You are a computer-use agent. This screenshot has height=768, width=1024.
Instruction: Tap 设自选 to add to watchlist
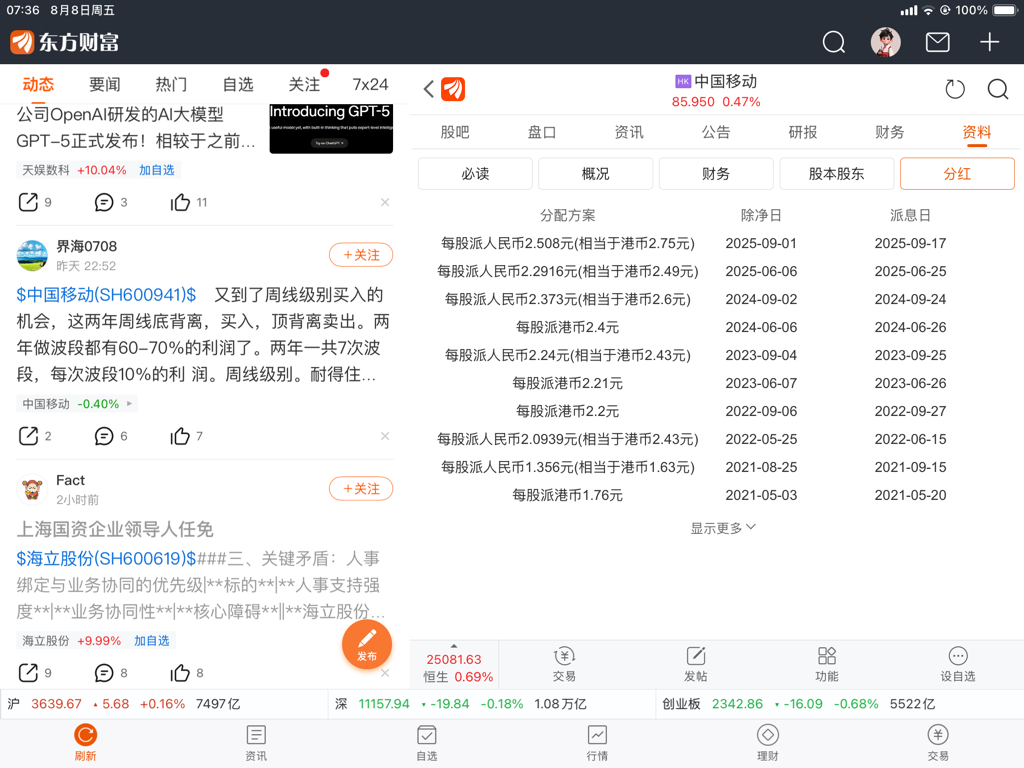pyautogui.click(x=957, y=664)
